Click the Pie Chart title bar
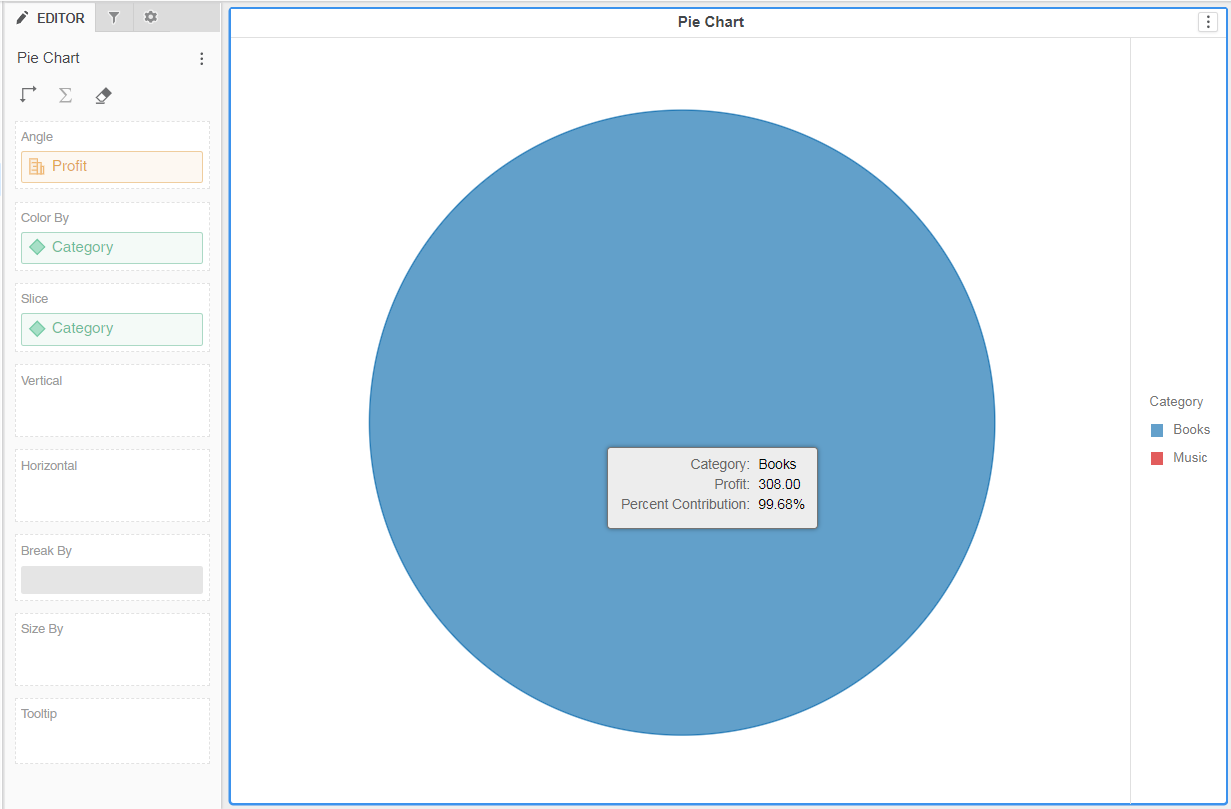This screenshot has height=809, width=1231. 711,21
